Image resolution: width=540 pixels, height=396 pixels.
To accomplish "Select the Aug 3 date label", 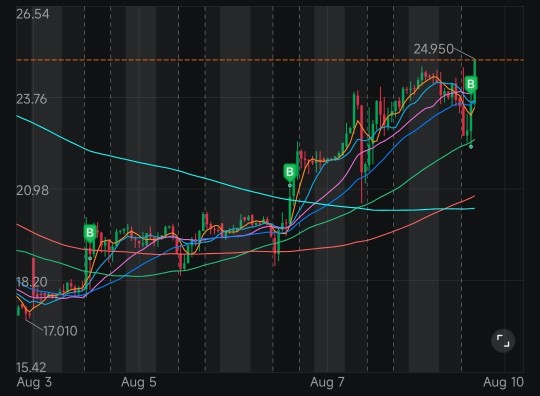I will 34,382.
